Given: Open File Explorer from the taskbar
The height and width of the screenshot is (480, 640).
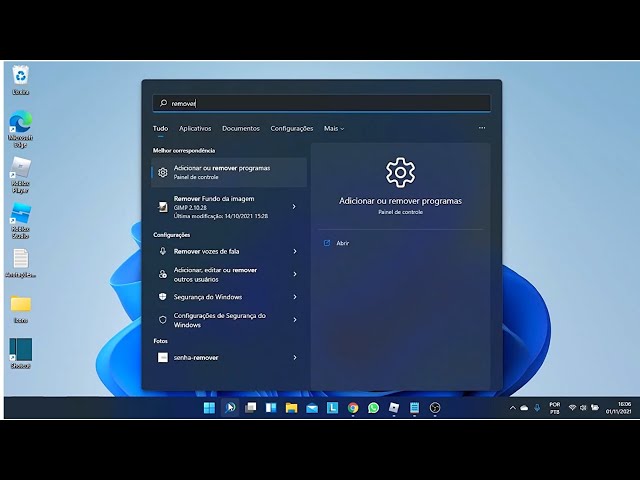Looking at the screenshot, I should tap(291, 408).
